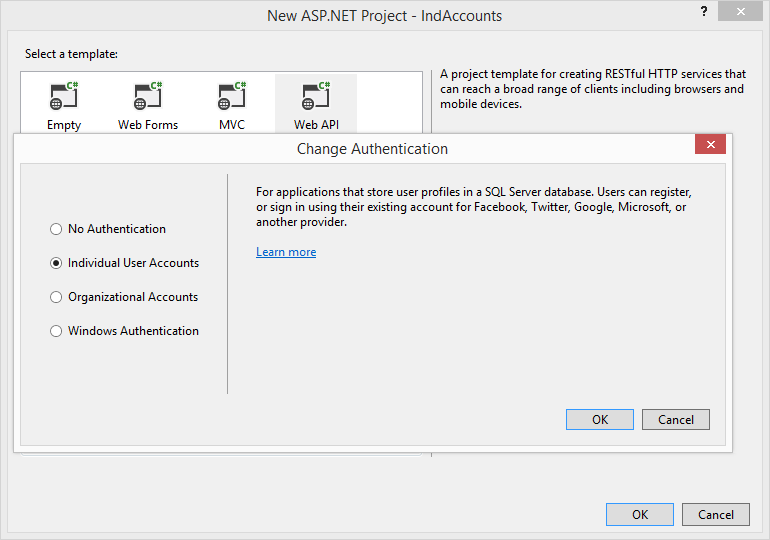Select the Empty project template icon

(63, 98)
